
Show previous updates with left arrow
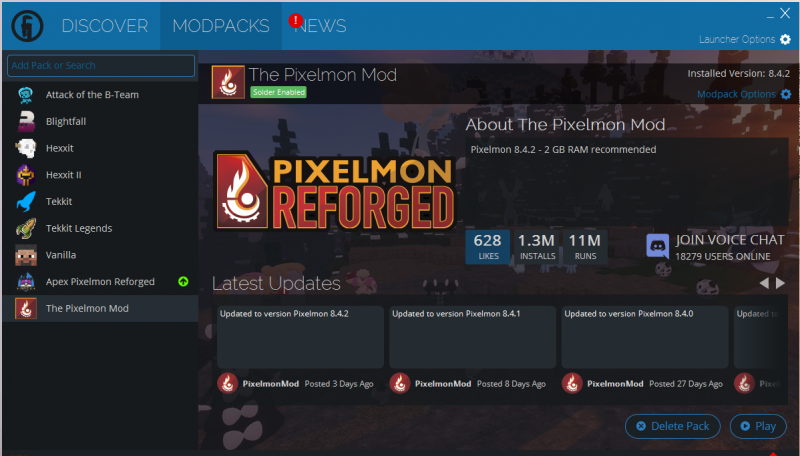pos(764,284)
